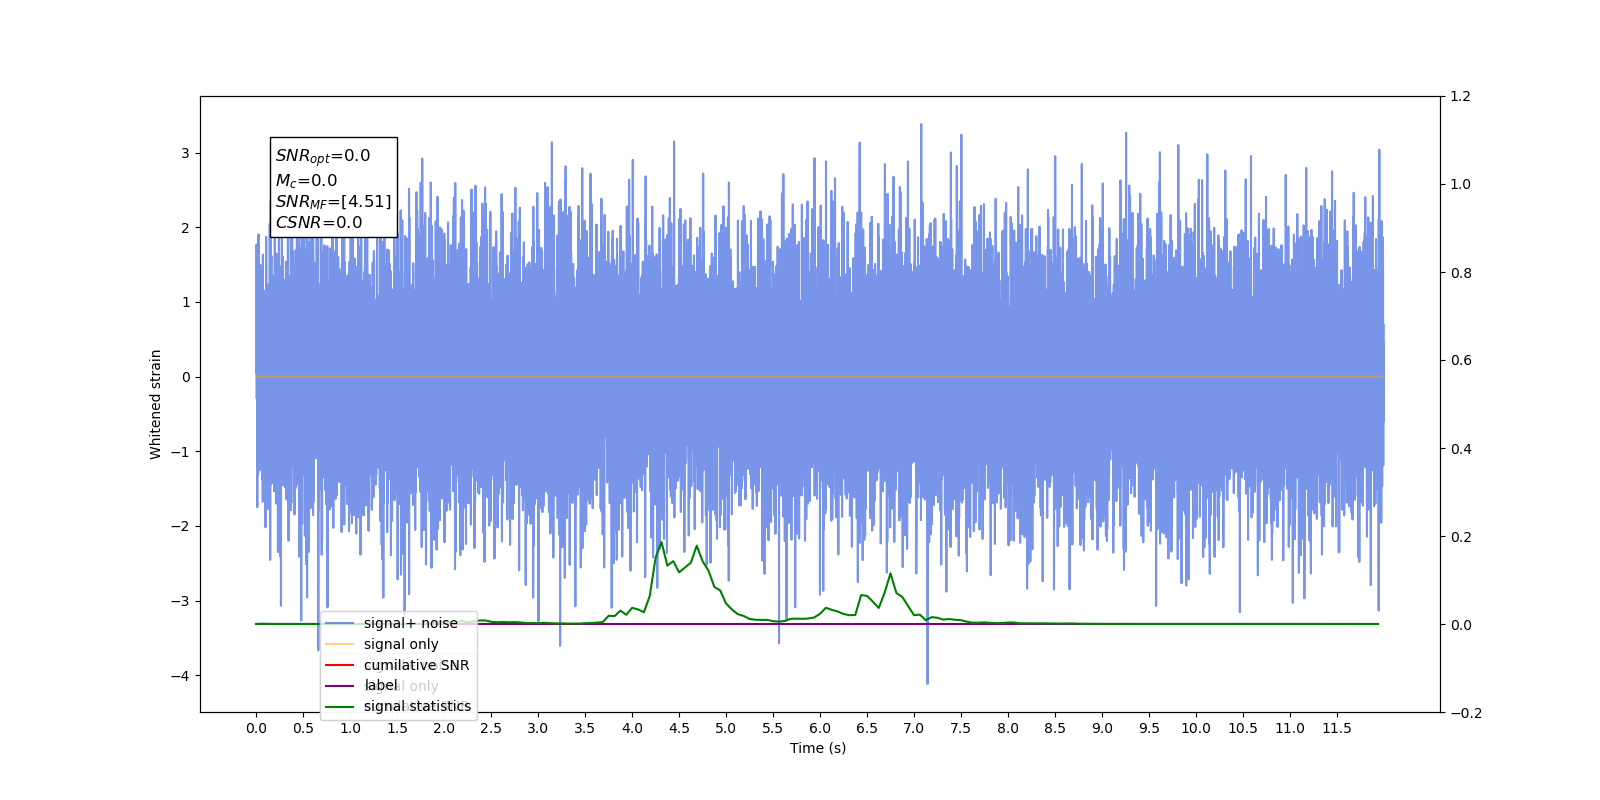Screen dimensions: 1600x800
Task: Click the −2 tick on strain axis
Action: coord(180,527)
